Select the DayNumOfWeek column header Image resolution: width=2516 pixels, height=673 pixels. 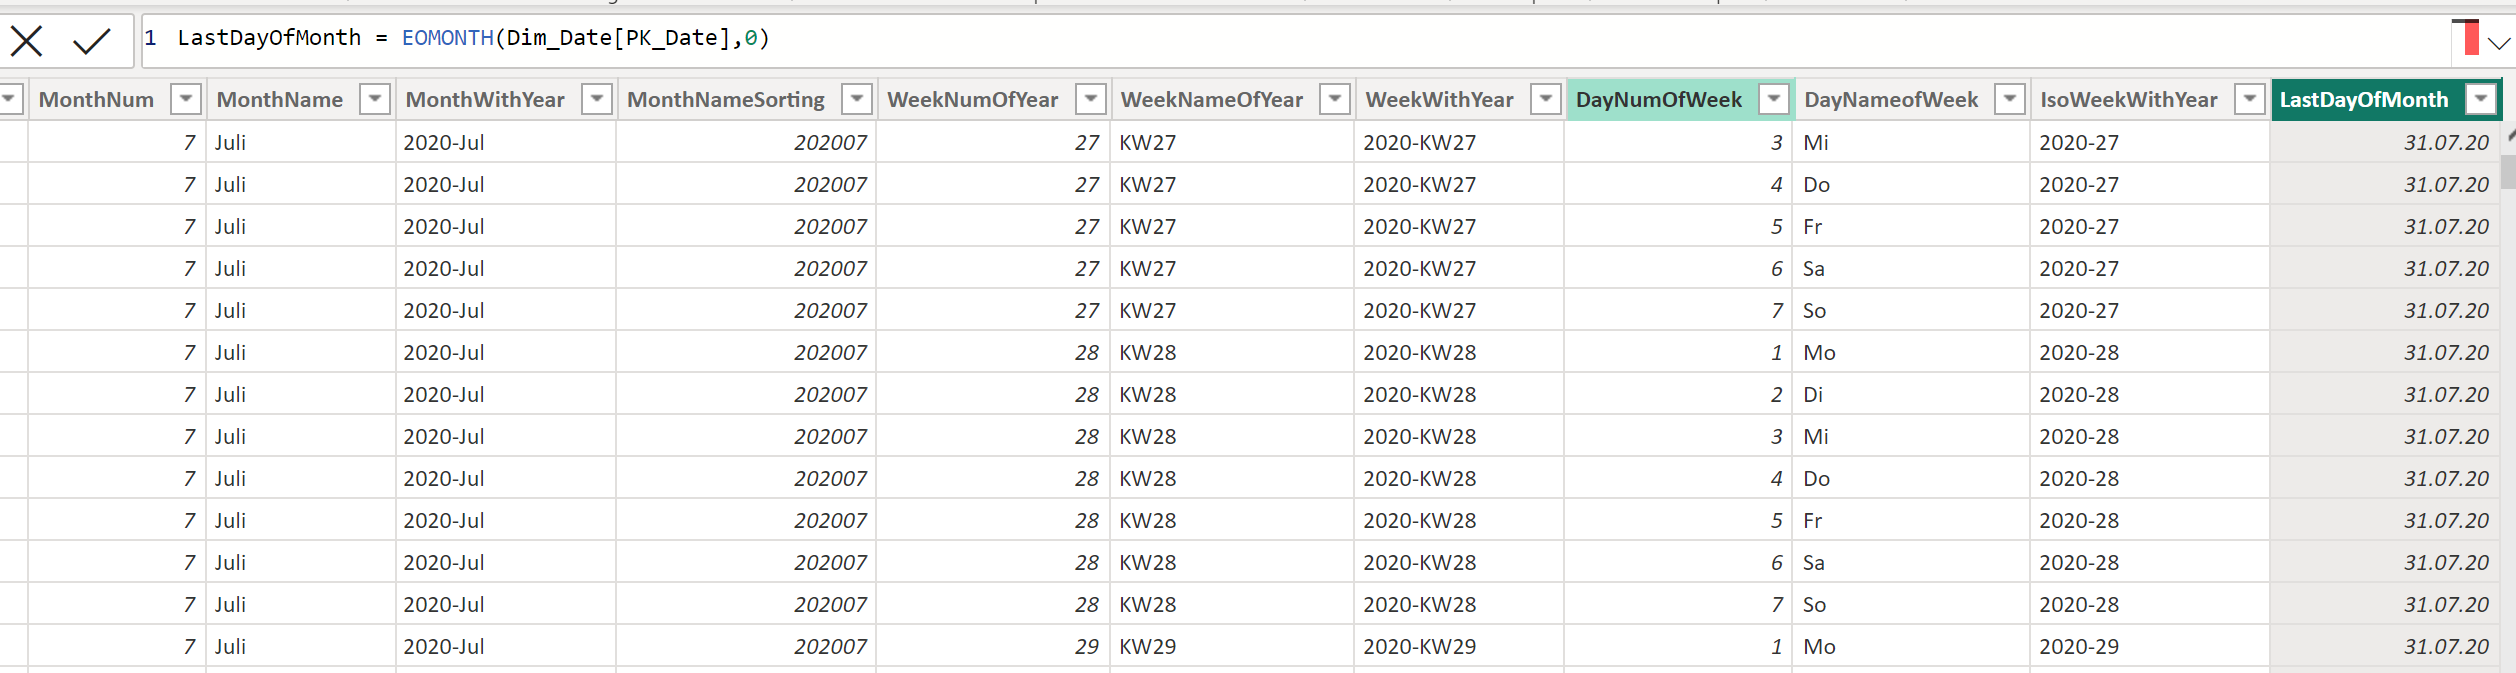[x=1658, y=100]
